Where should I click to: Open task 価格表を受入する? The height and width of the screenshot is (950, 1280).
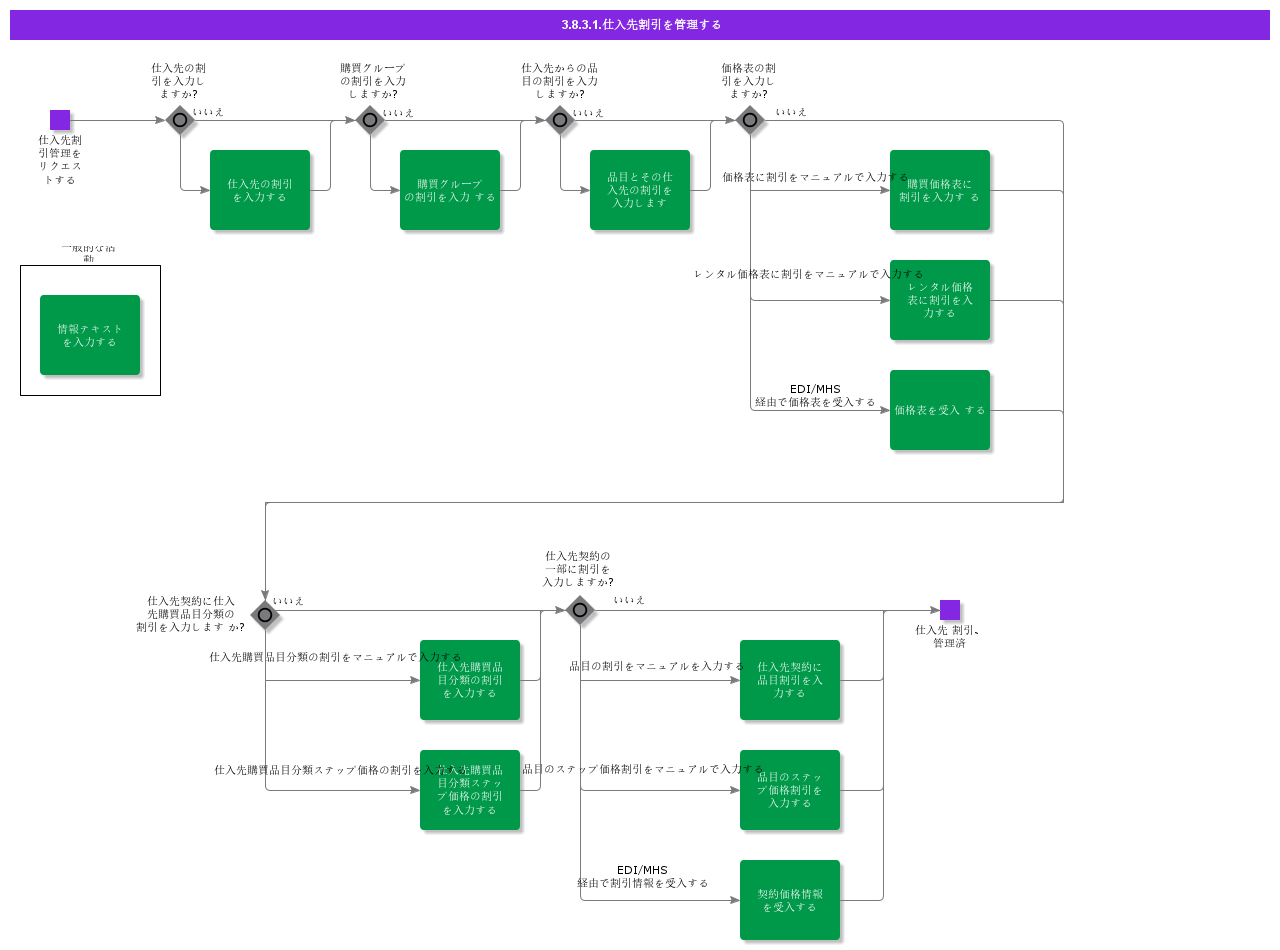click(940, 410)
